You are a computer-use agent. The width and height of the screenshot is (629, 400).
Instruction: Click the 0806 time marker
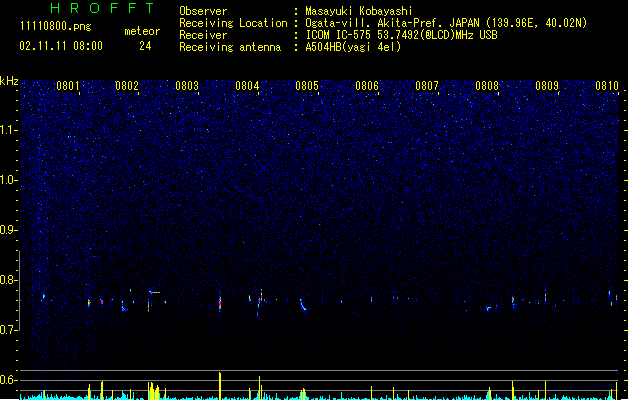click(367, 86)
